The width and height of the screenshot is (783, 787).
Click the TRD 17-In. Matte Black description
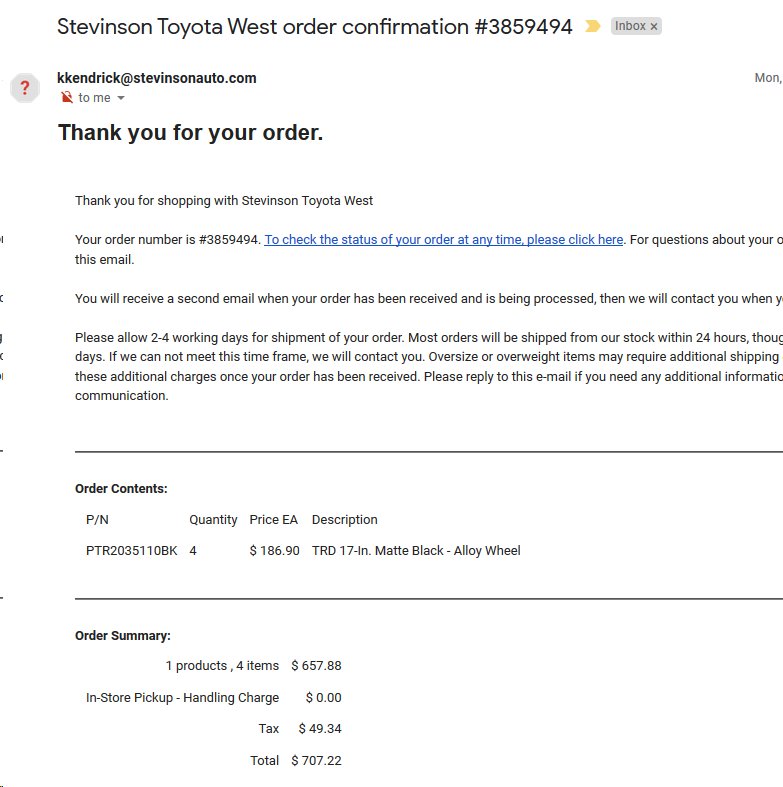[416, 551]
